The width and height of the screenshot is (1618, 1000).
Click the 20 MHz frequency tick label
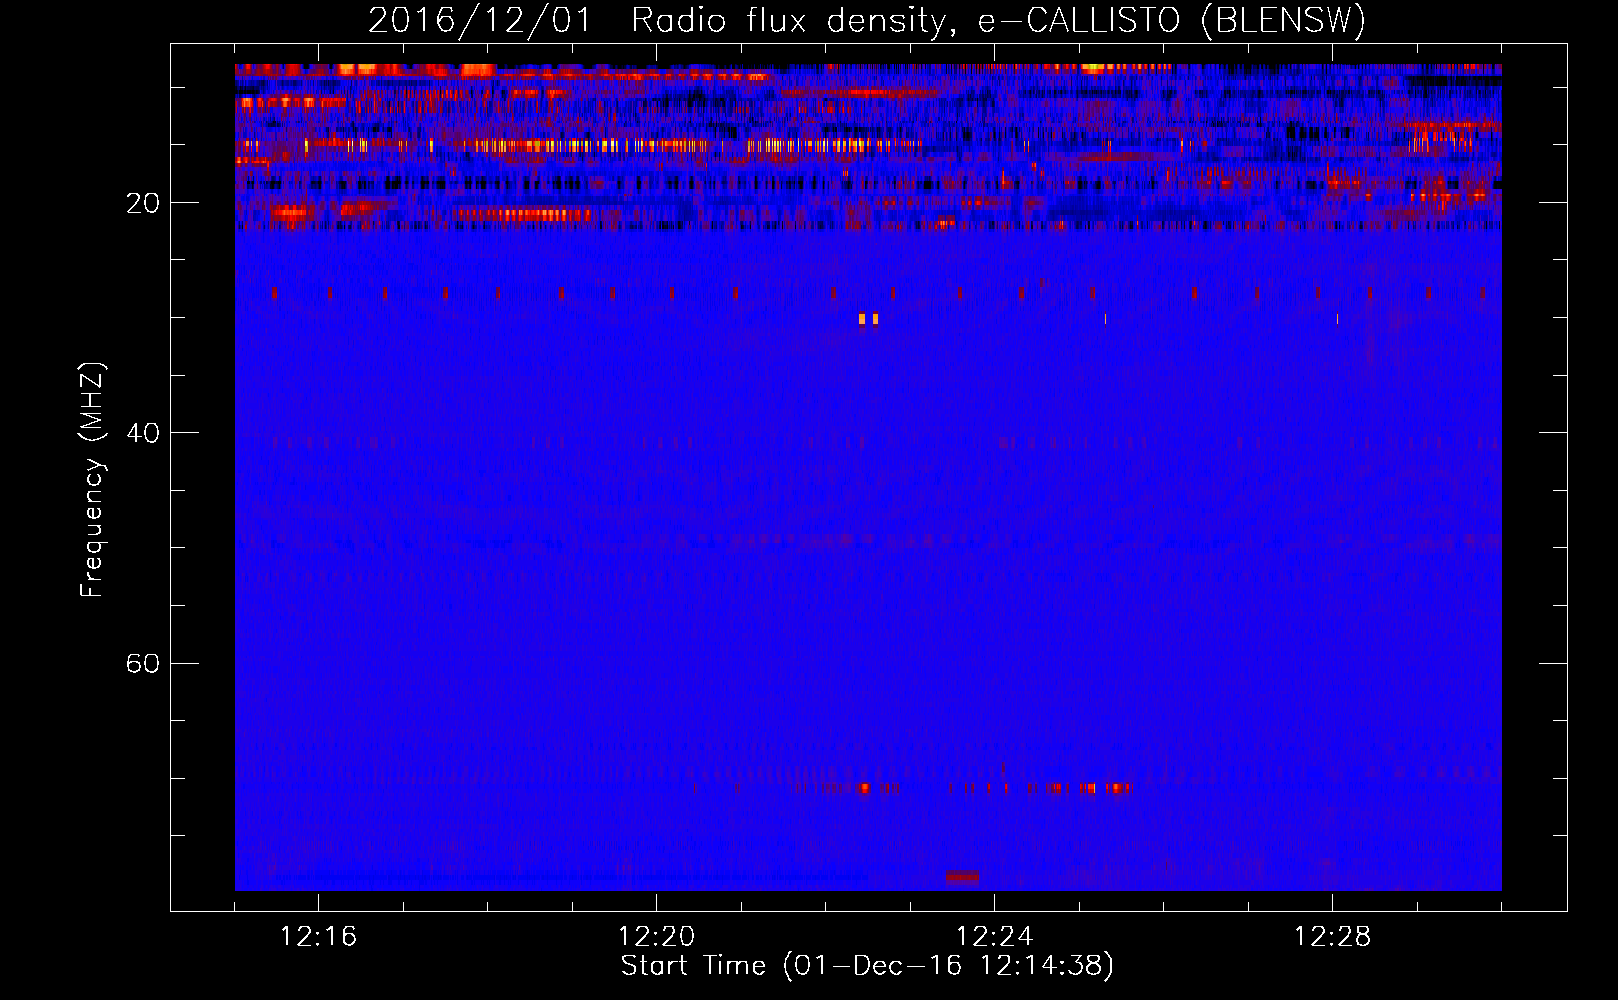tap(143, 203)
